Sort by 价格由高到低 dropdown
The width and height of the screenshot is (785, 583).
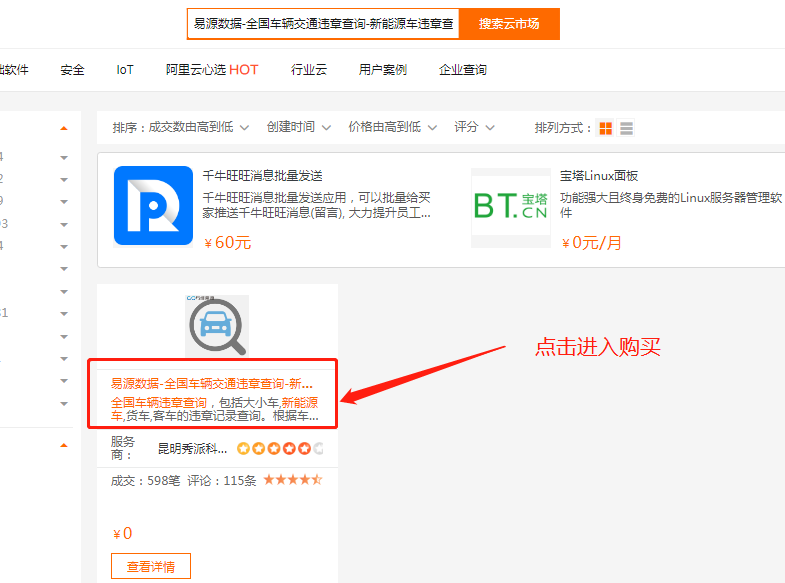392,128
